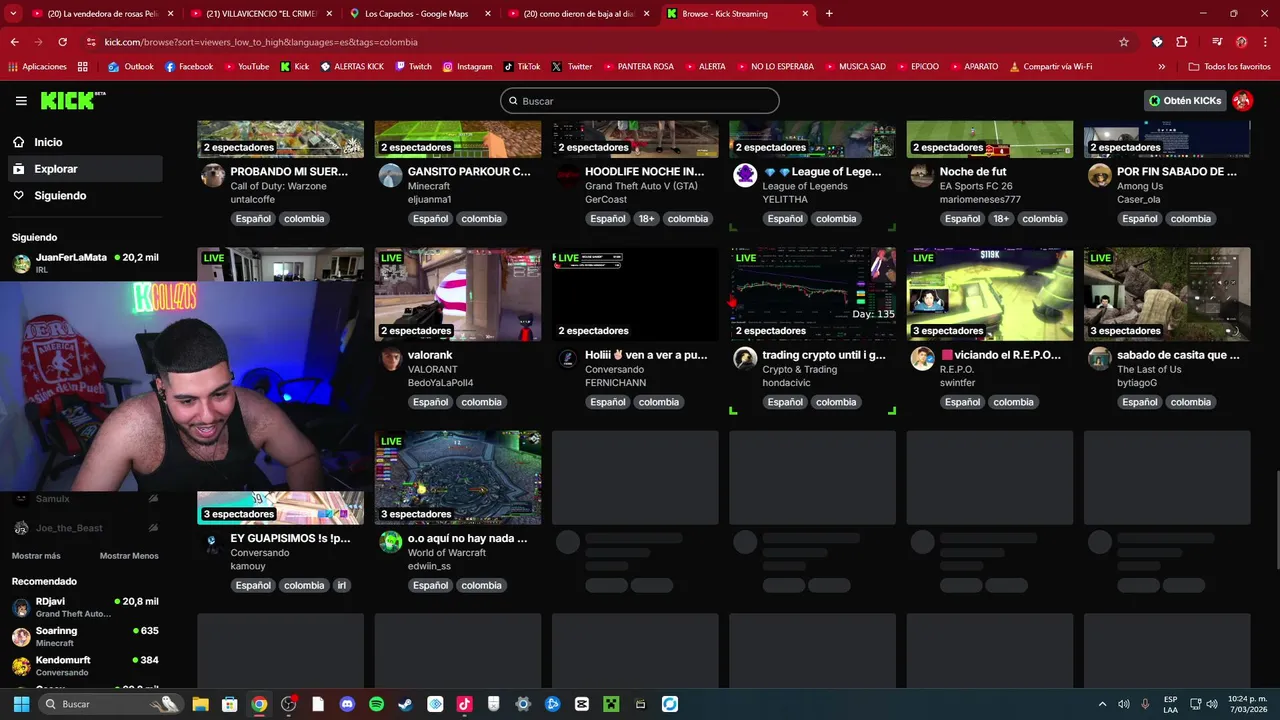Click the untalcoffe channel avatar
Screen dimensions: 1280x720
click(212, 176)
